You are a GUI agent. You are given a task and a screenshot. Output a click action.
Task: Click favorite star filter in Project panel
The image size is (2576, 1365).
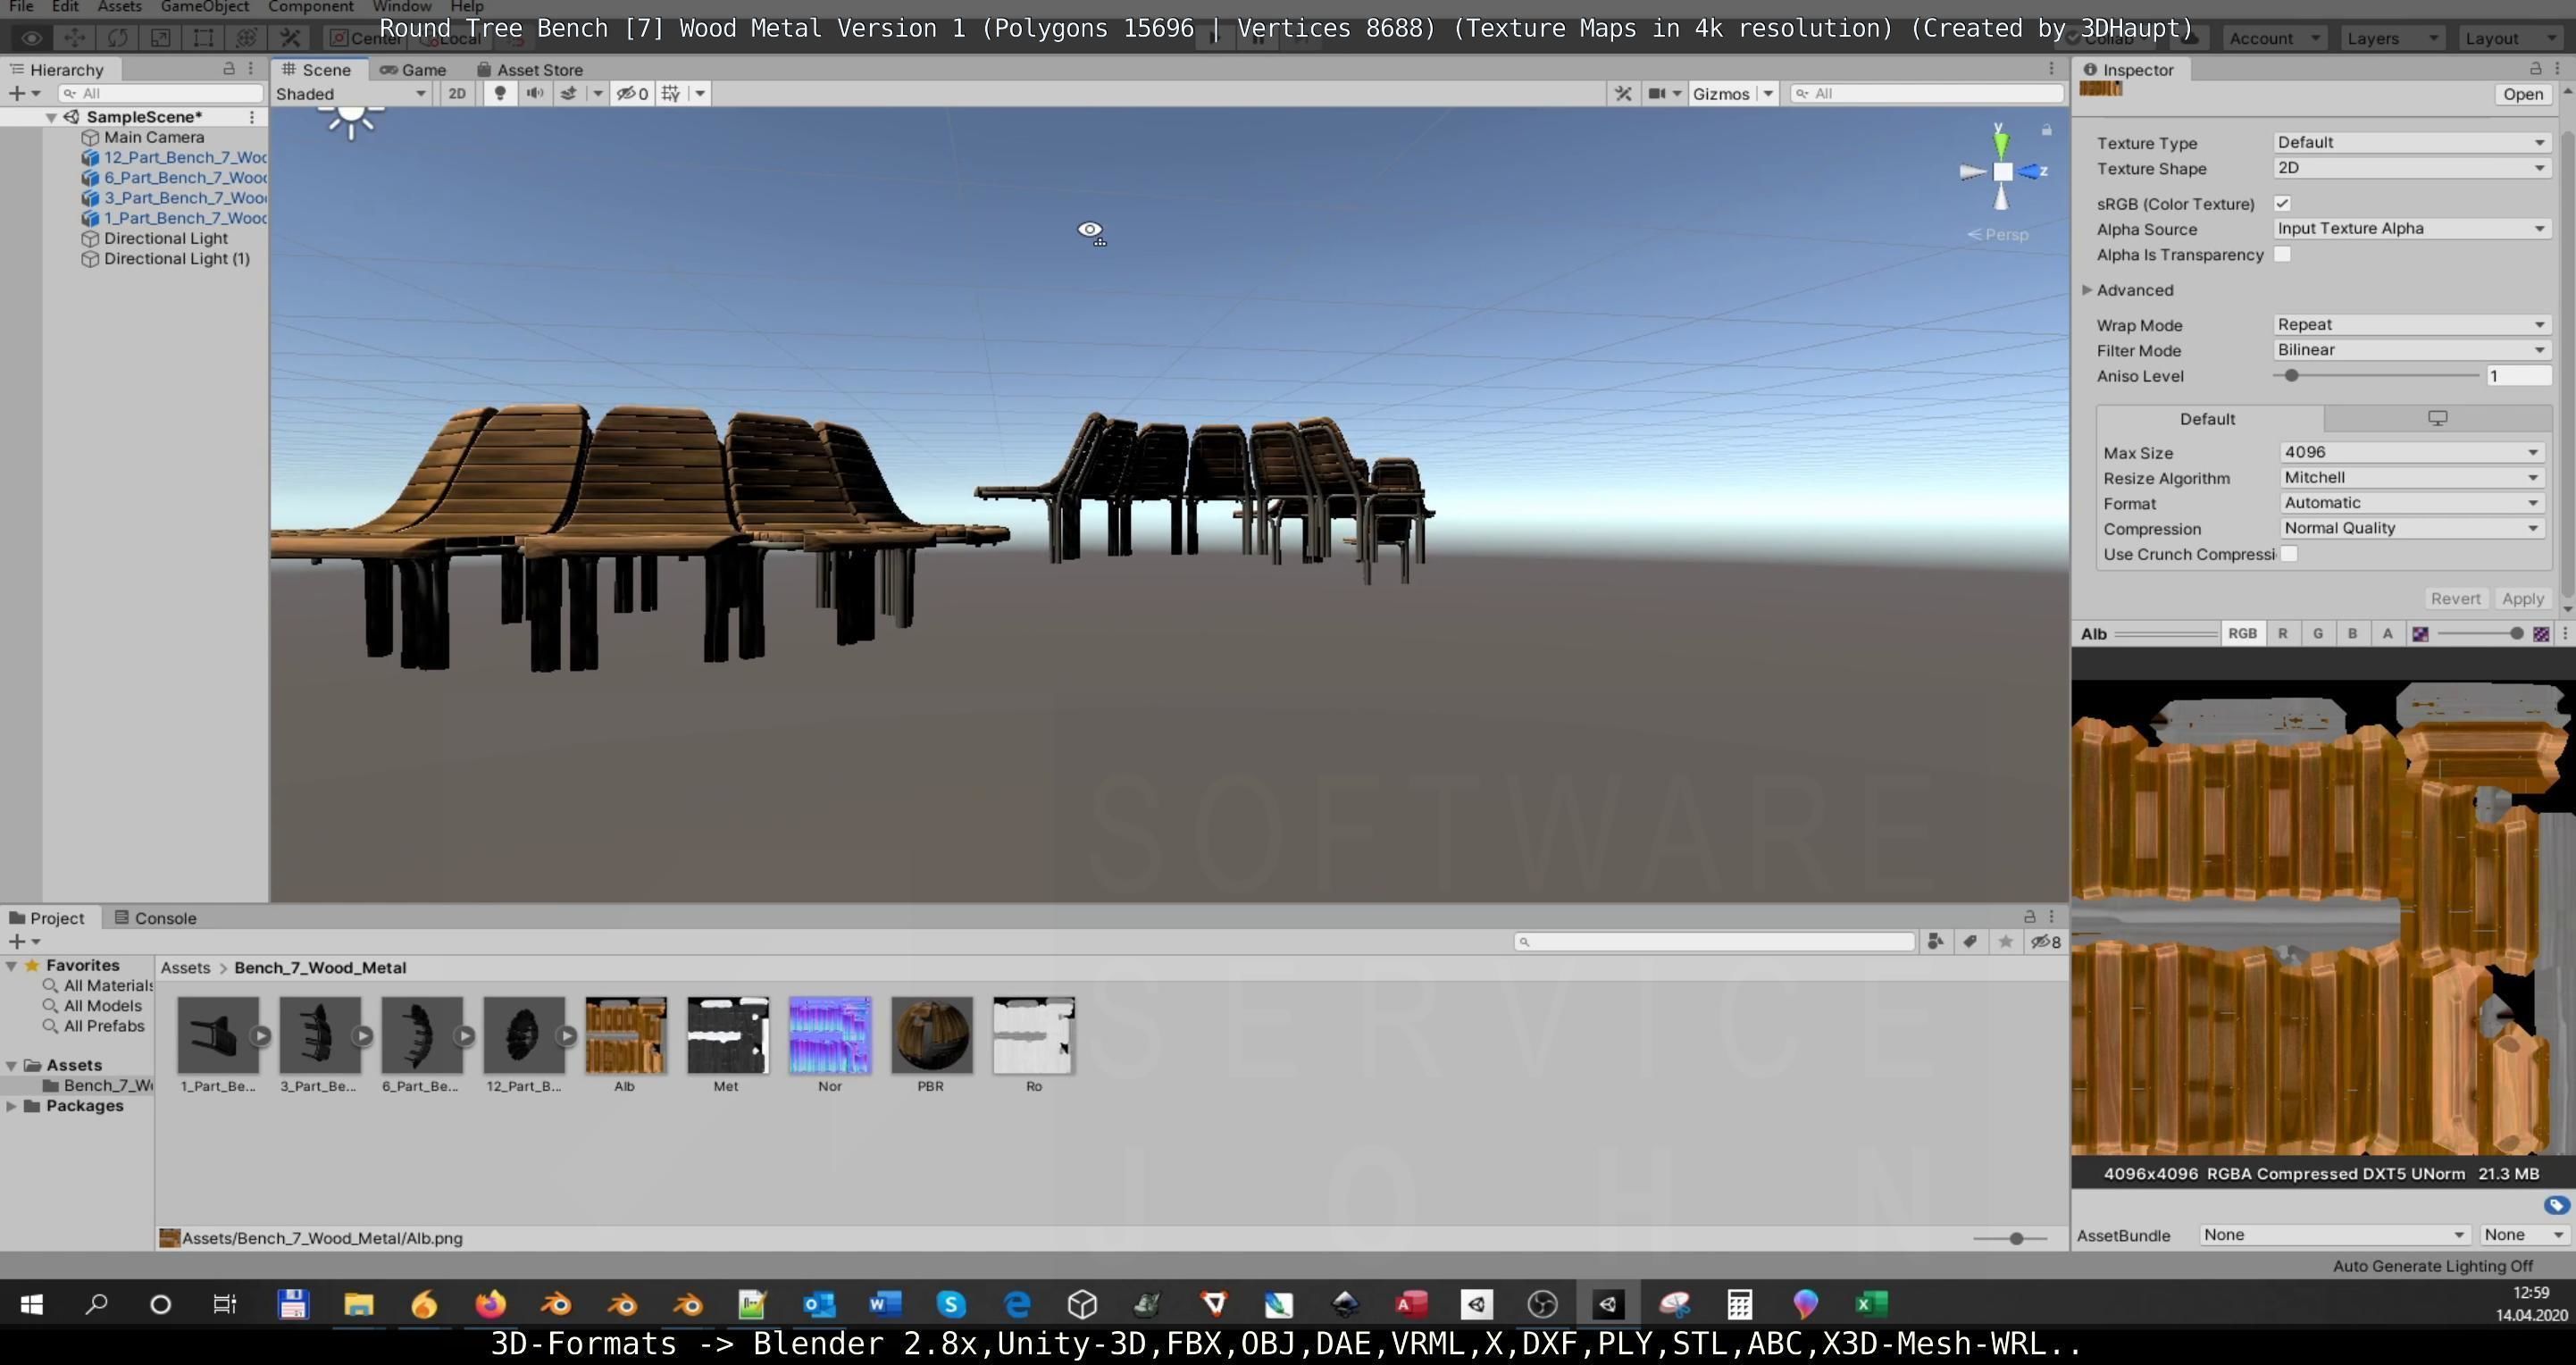(2005, 942)
